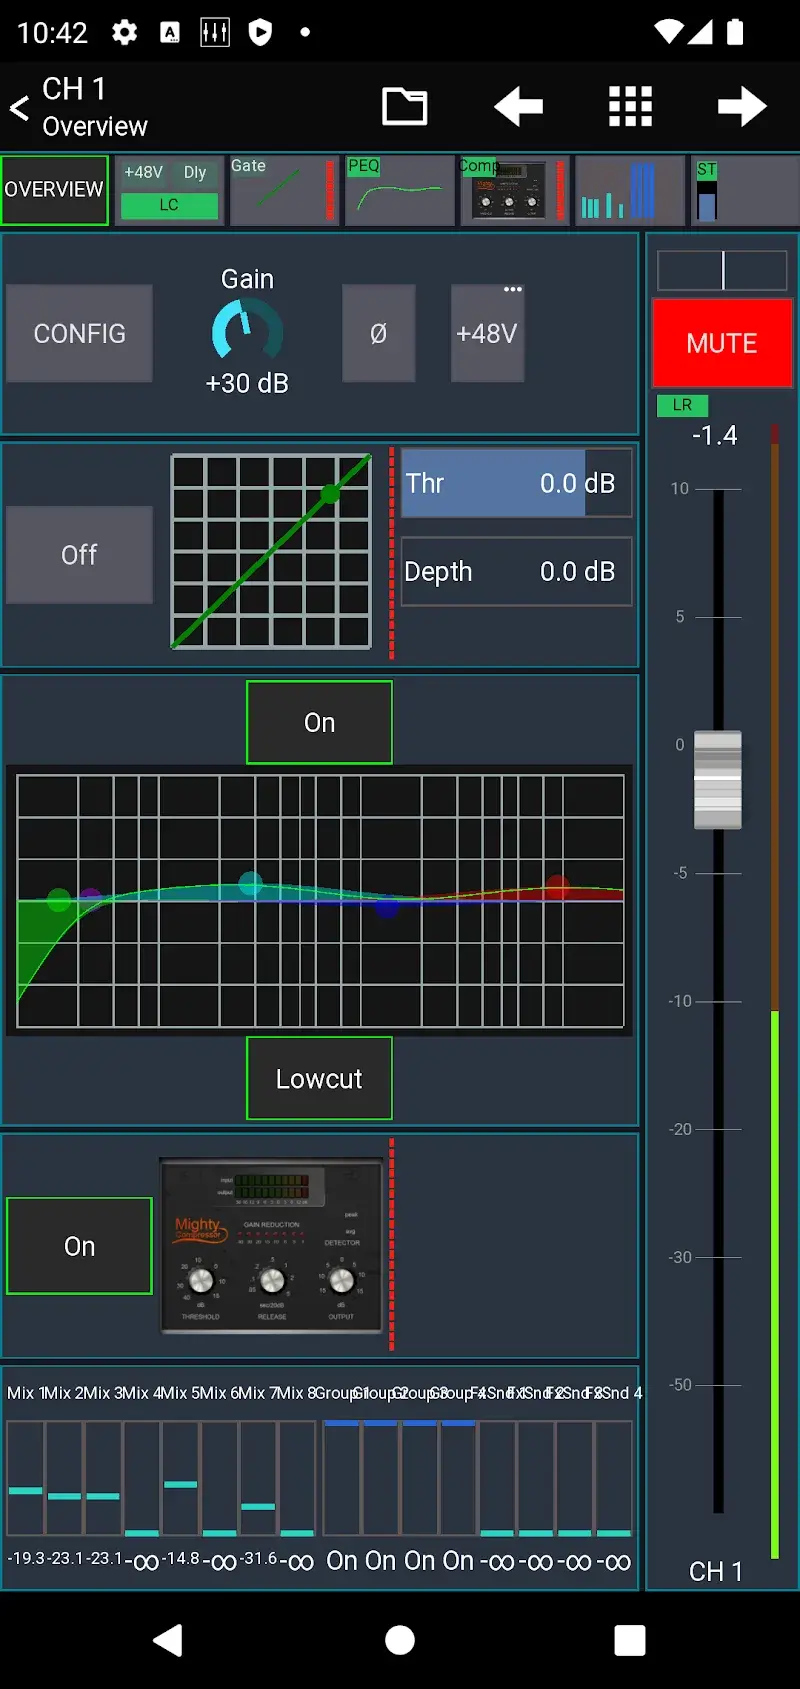This screenshot has height=1689, width=800.
Task: Toggle the gate Off button
Action: (79, 554)
